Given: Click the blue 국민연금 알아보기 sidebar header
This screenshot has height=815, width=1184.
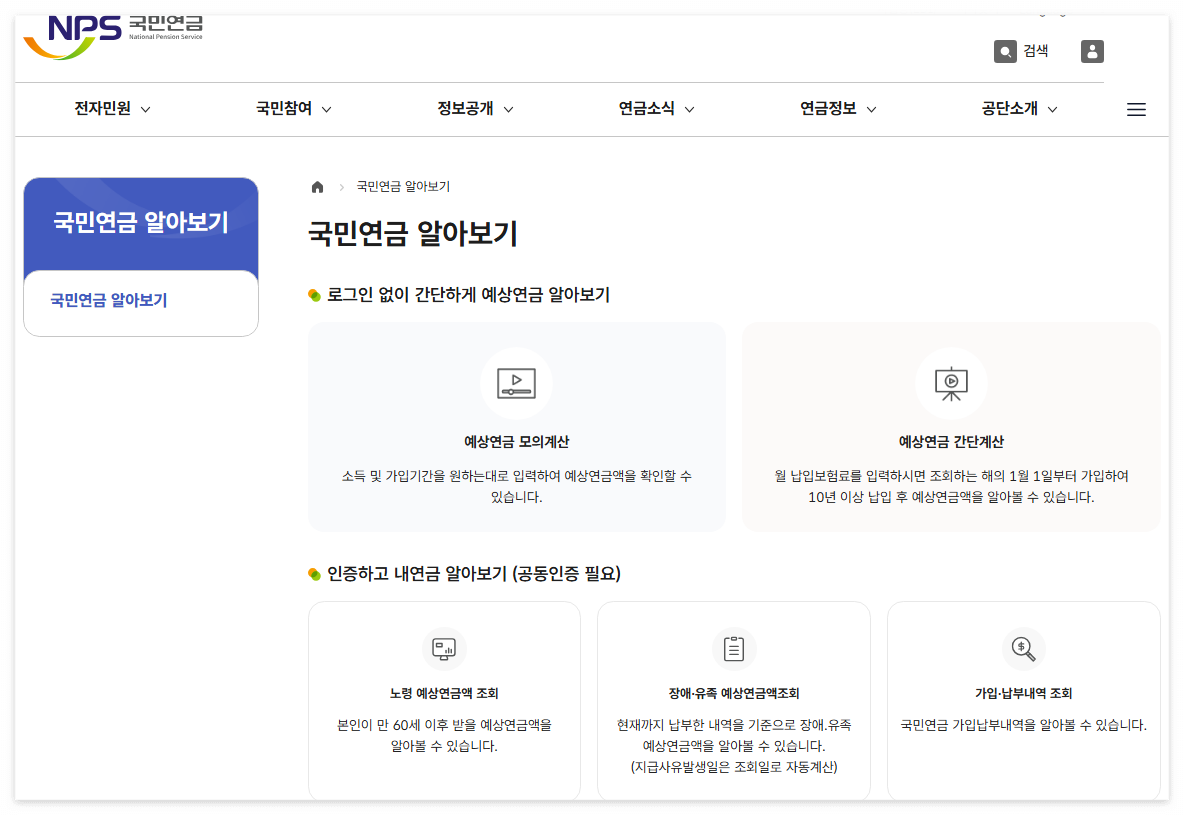Looking at the screenshot, I should coord(141,223).
